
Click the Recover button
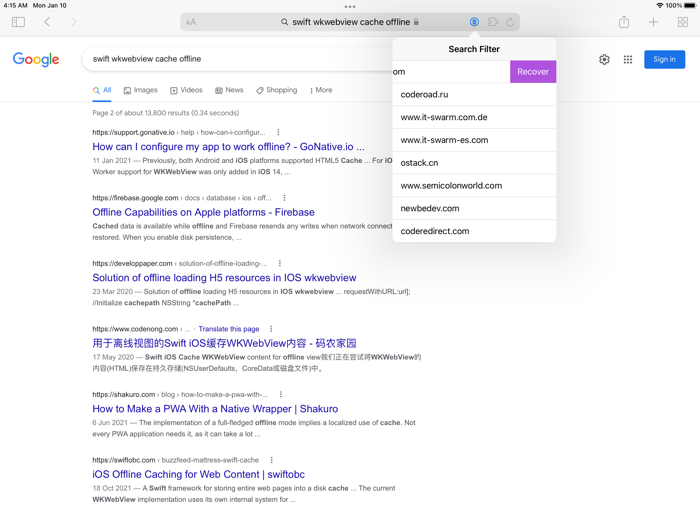[533, 72]
